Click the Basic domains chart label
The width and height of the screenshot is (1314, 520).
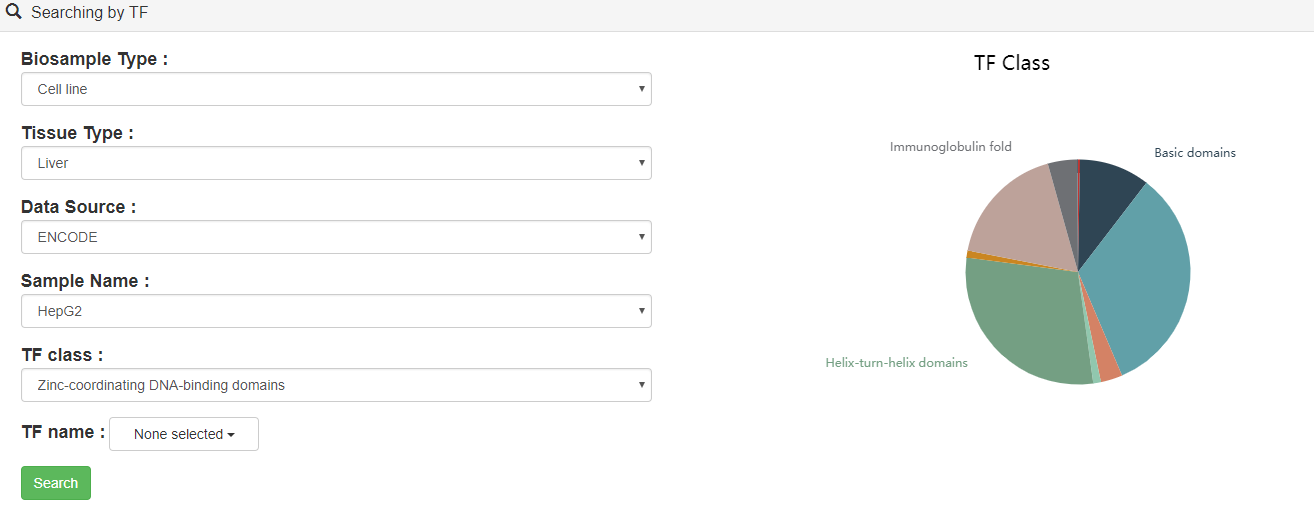pyautogui.click(x=1195, y=153)
